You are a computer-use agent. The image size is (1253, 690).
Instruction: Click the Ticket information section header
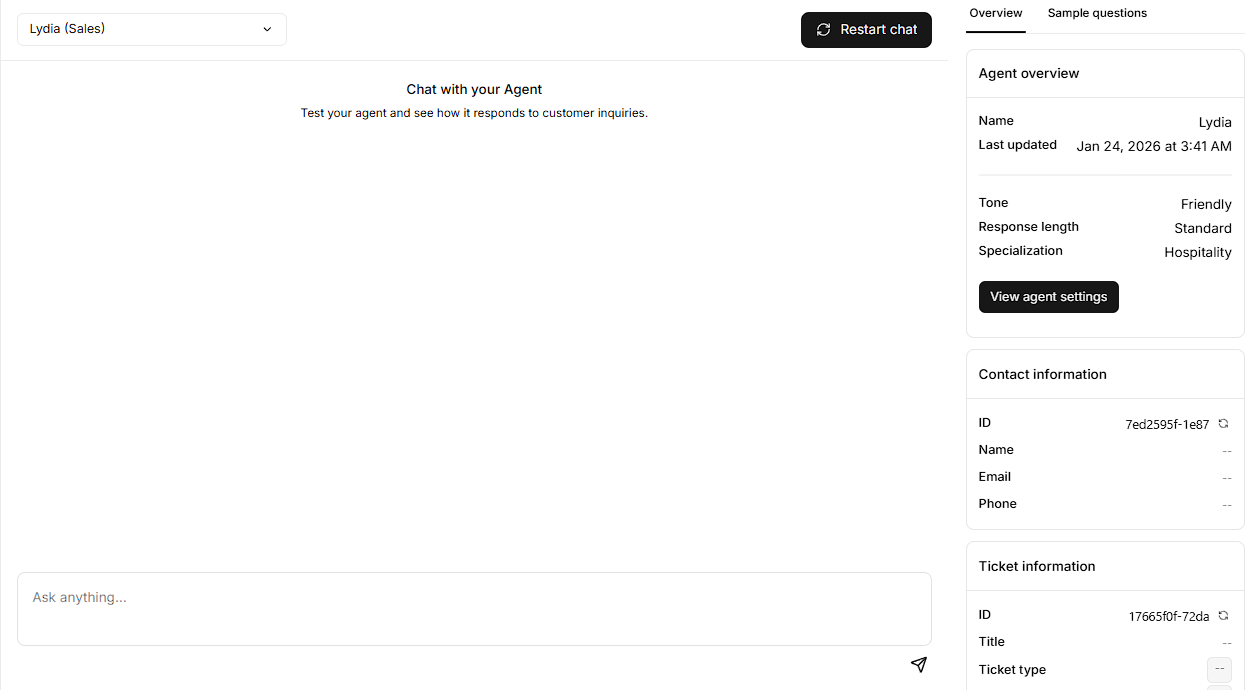click(x=1036, y=566)
